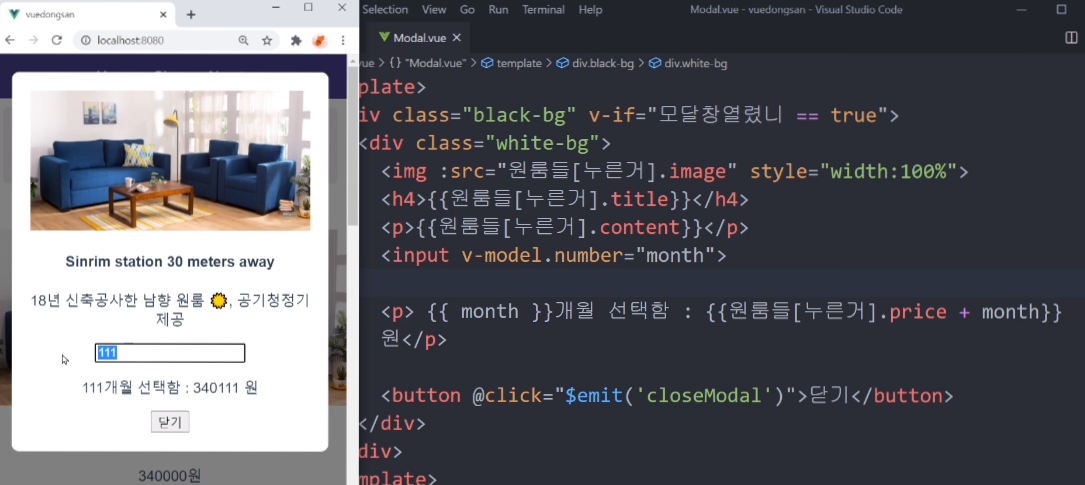This screenshot has height=485, width=1085.
Task: Click the code line with price + month
Action: point(721,325)
